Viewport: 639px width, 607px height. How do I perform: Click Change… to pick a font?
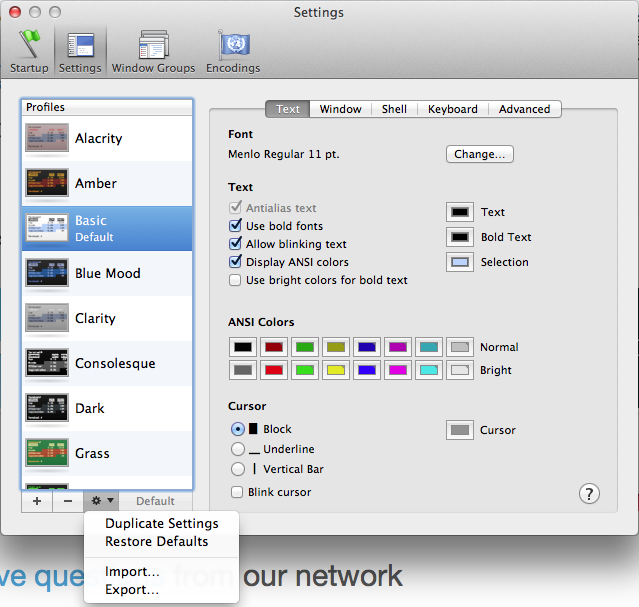(480, 154)
